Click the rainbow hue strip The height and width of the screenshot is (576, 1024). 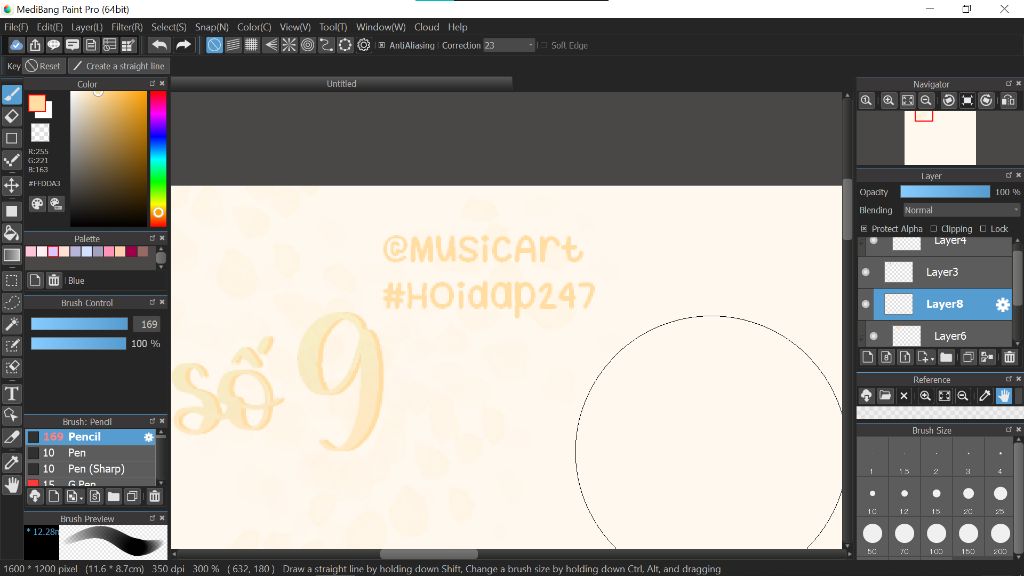[158, 159]
